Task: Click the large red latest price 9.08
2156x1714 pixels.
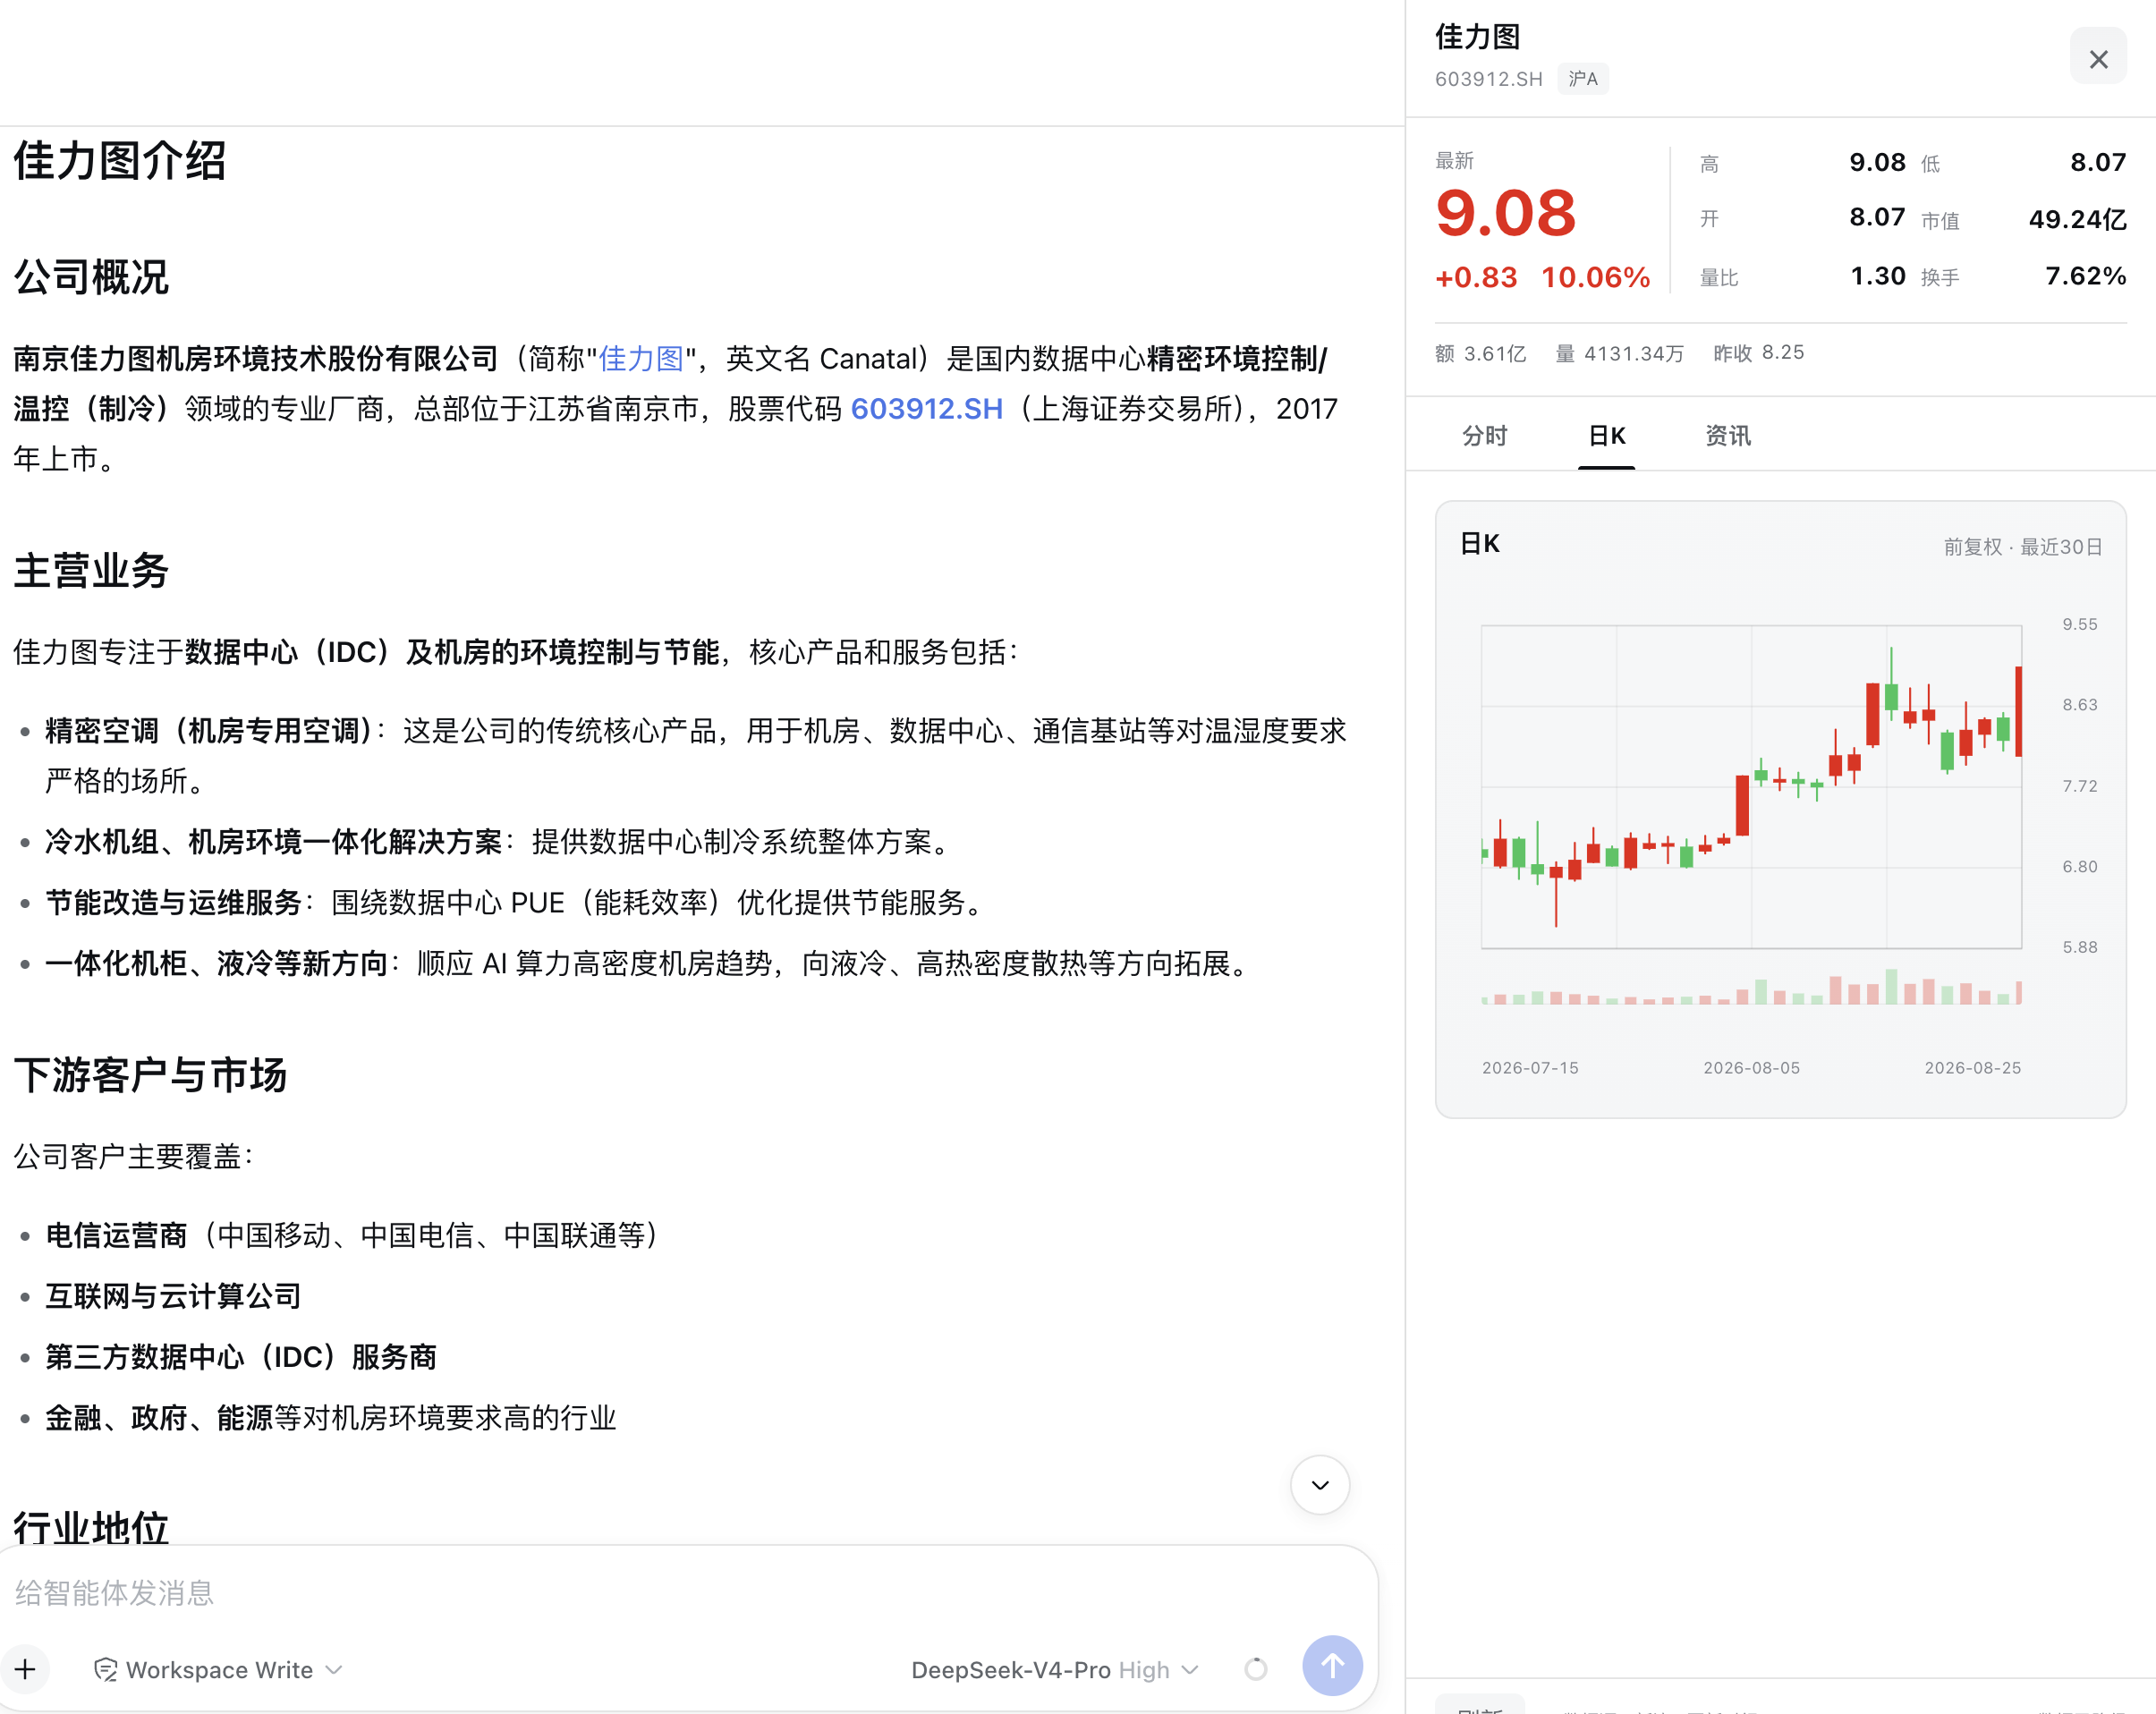Action: [1505, 213]
